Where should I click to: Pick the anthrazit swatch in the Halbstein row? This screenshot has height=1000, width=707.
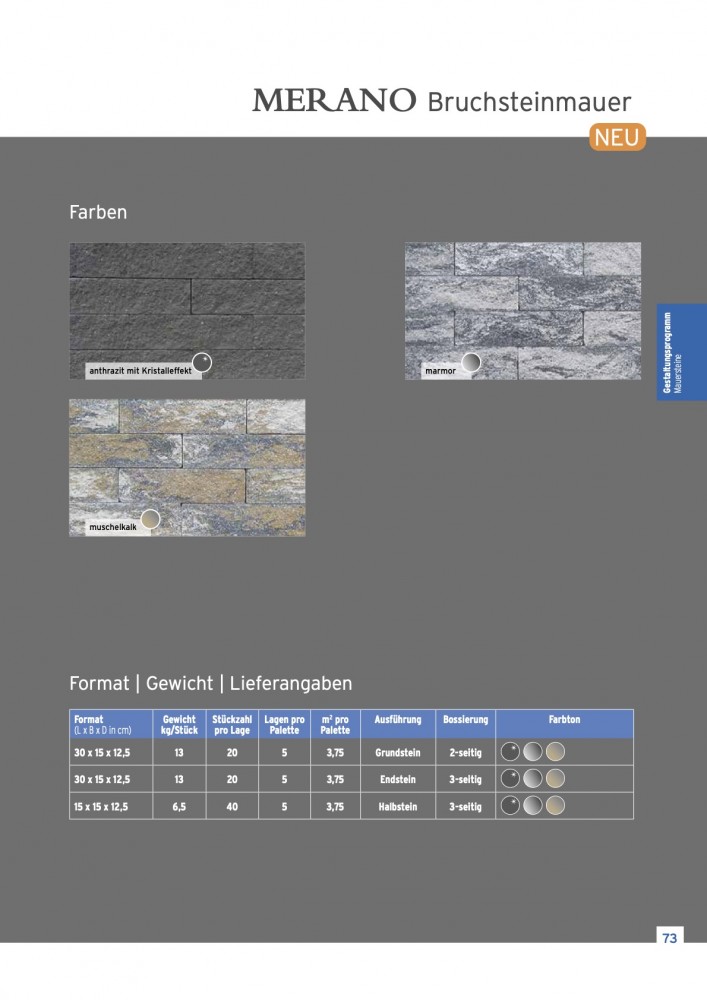click(510, 806)
